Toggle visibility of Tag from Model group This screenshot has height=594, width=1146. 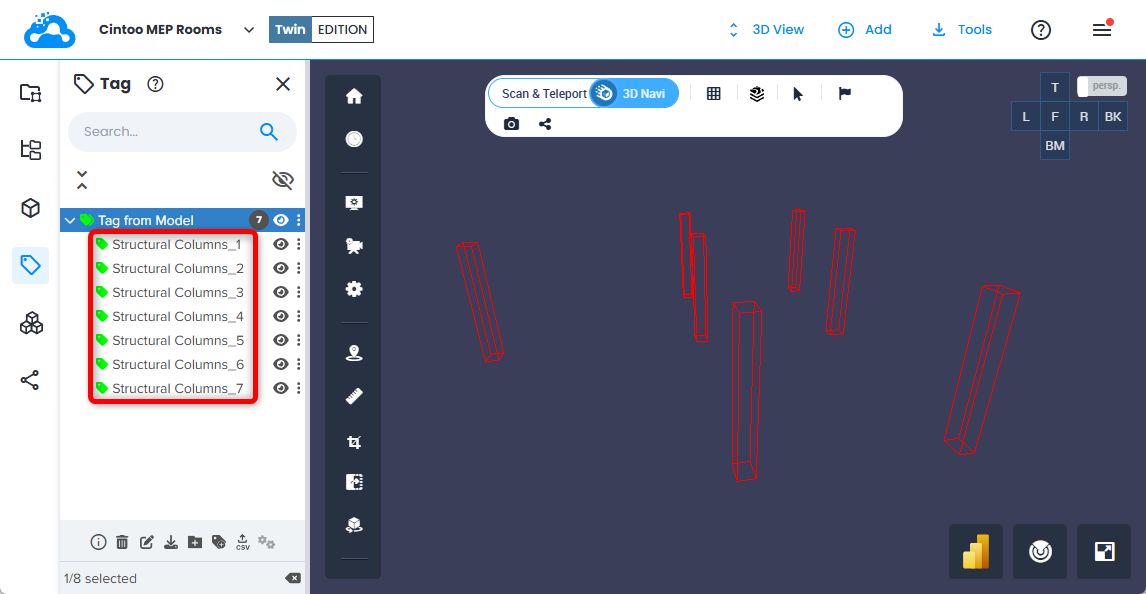click(x=281, y=220)
